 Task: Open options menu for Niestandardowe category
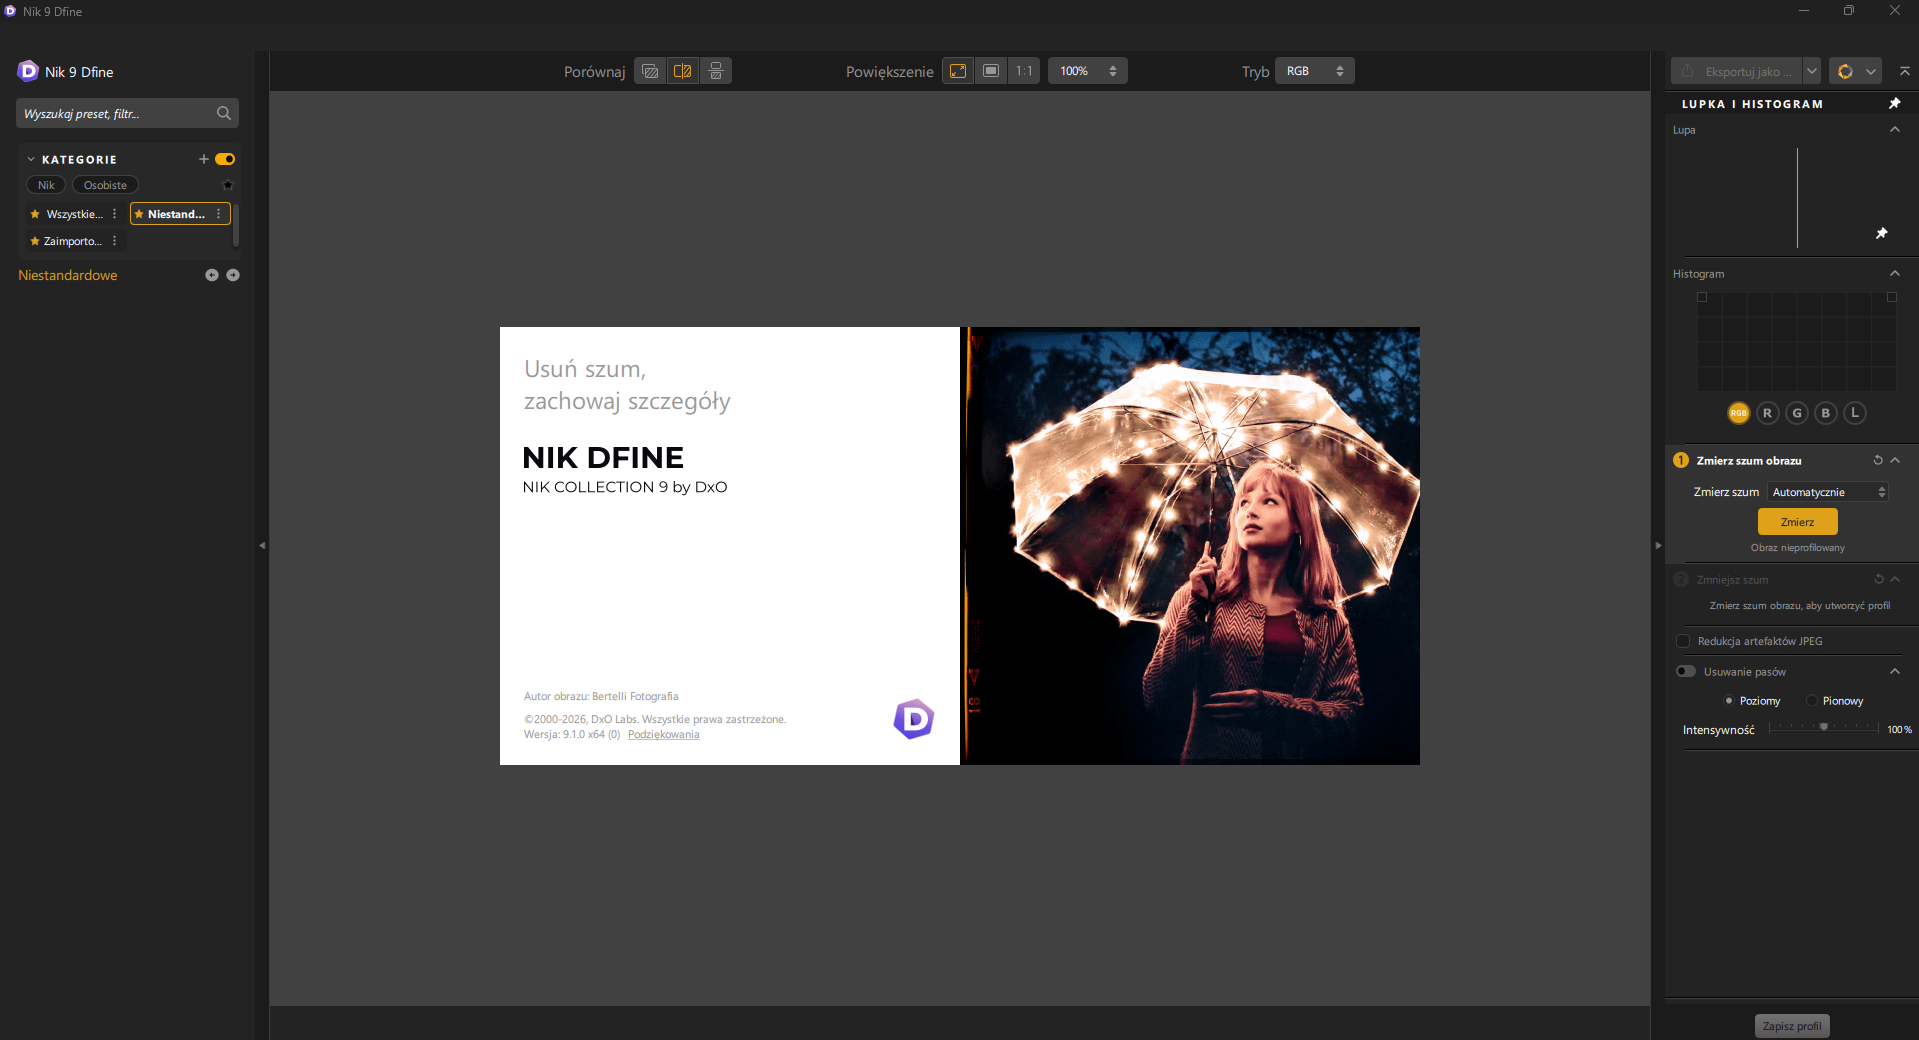tap(219, 214)
